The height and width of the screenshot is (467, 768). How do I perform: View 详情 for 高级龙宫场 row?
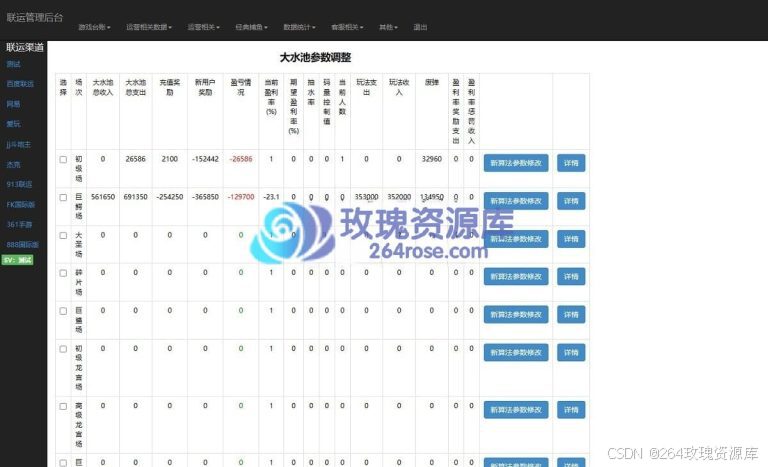pyautogui.click(x=571, y=410)
